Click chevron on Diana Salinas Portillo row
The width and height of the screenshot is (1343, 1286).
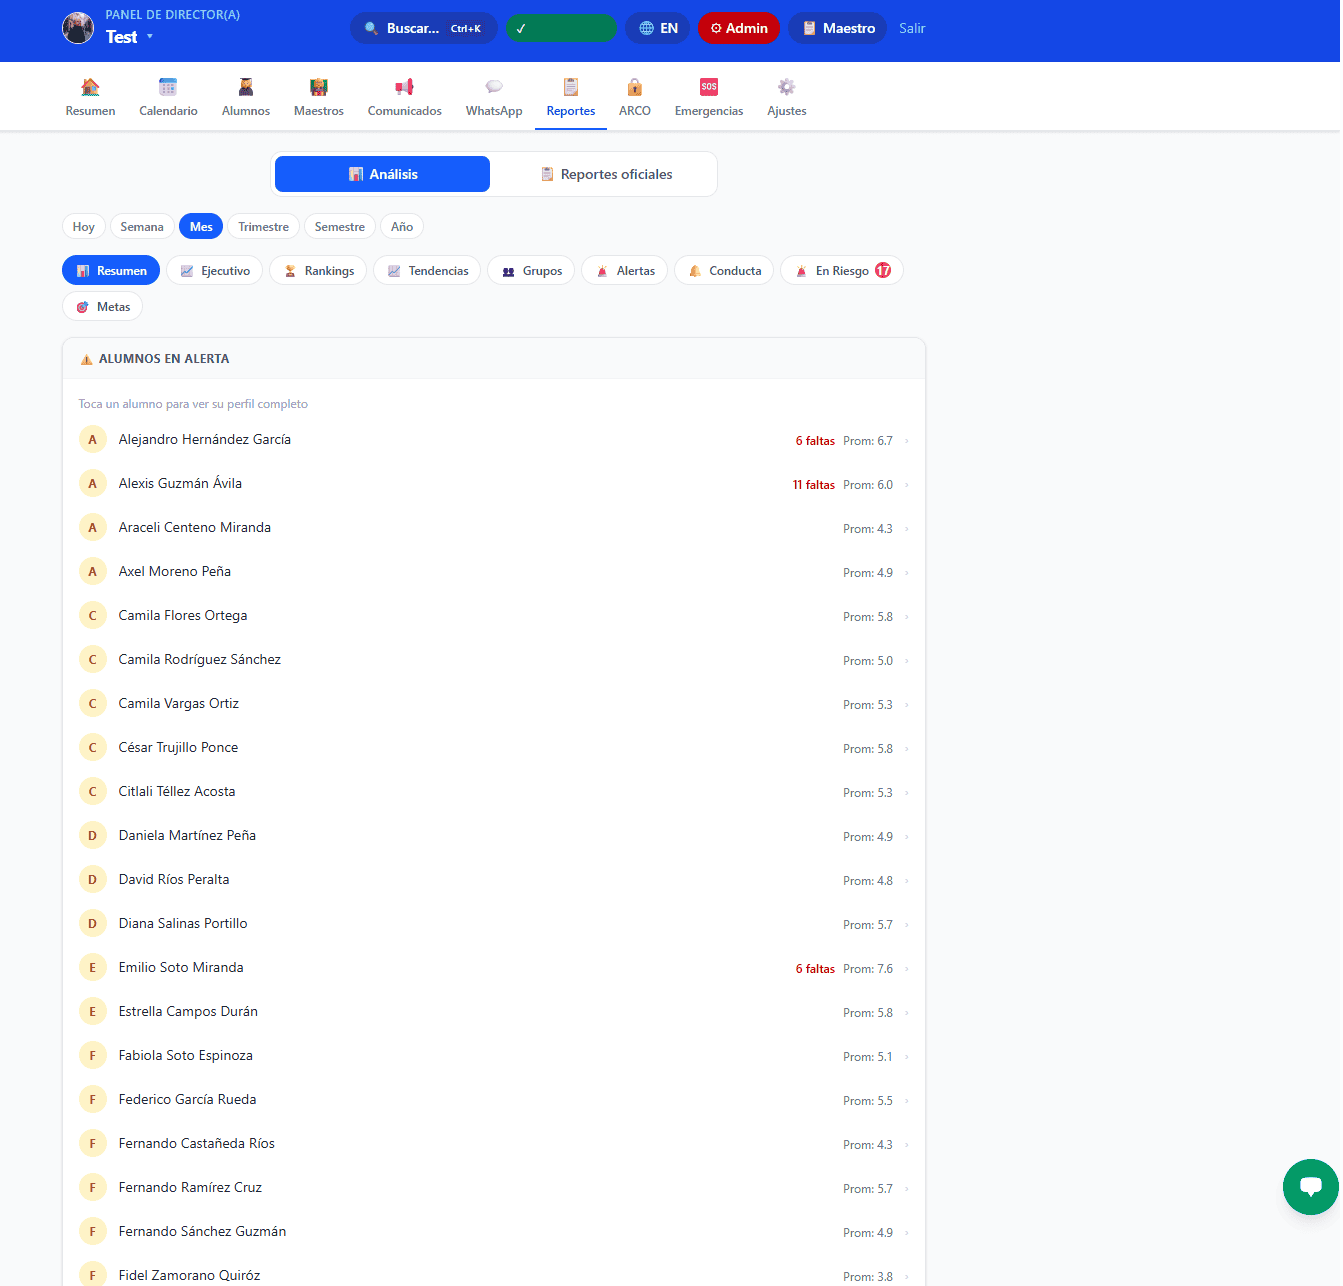coord(907,925)
